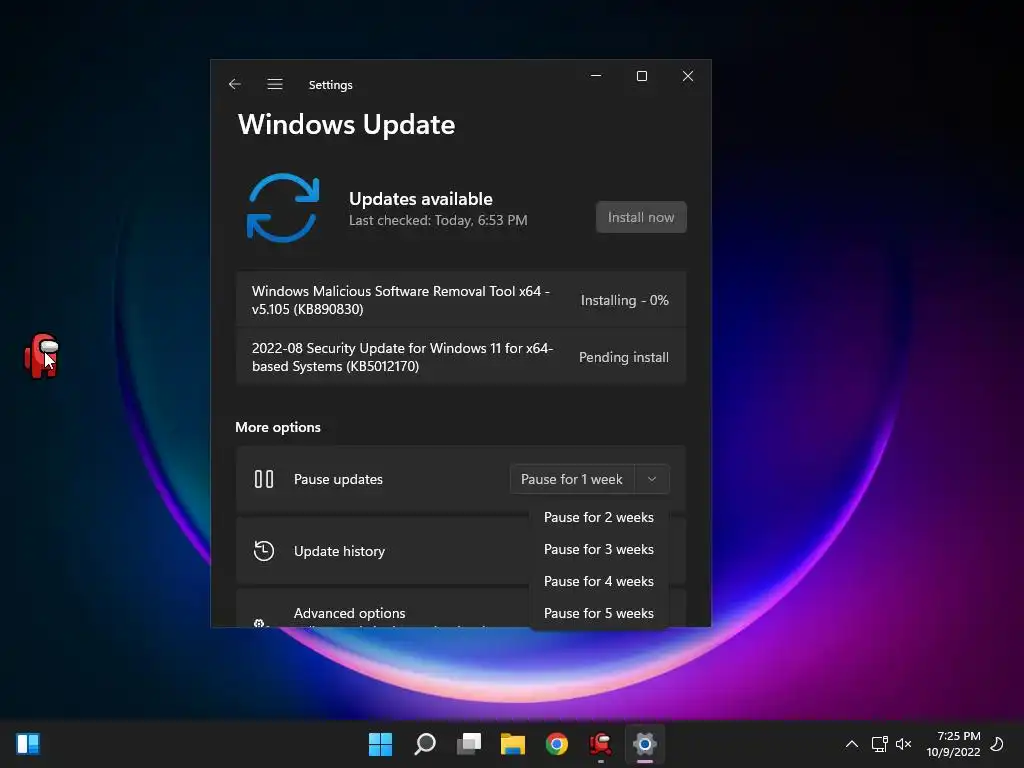Launch File Explorer from the taskbar
Image resolution: width=1024 pixels, height=768 pixels.
click(513, 744)
